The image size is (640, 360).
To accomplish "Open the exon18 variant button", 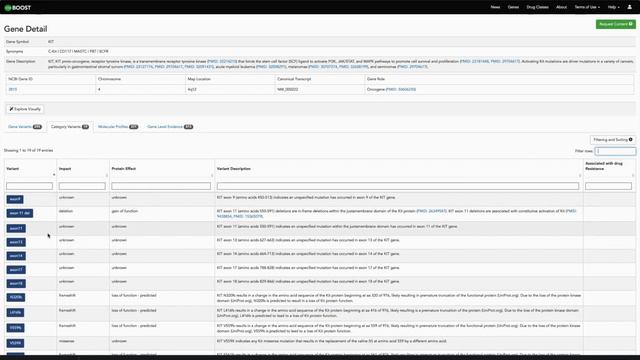I will point(16,284).
